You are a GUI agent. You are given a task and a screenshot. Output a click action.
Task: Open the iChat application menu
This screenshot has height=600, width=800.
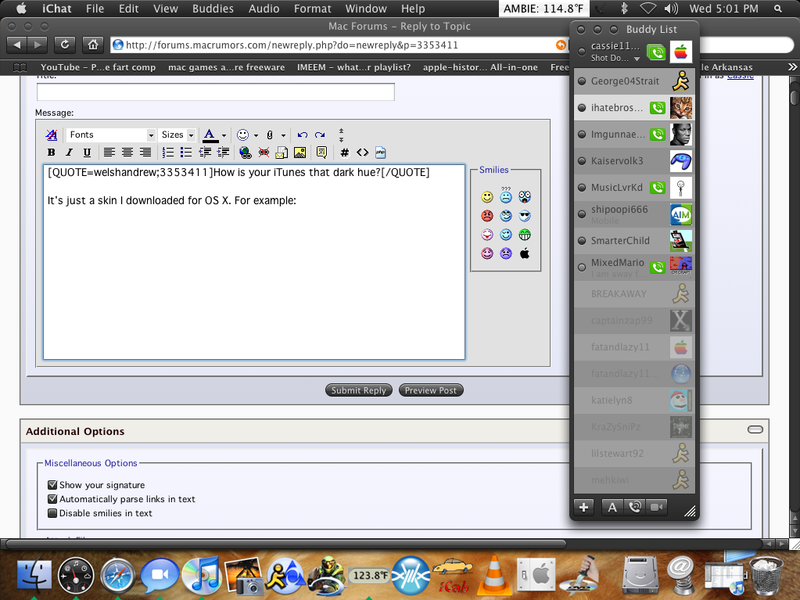tap(57, 9)
